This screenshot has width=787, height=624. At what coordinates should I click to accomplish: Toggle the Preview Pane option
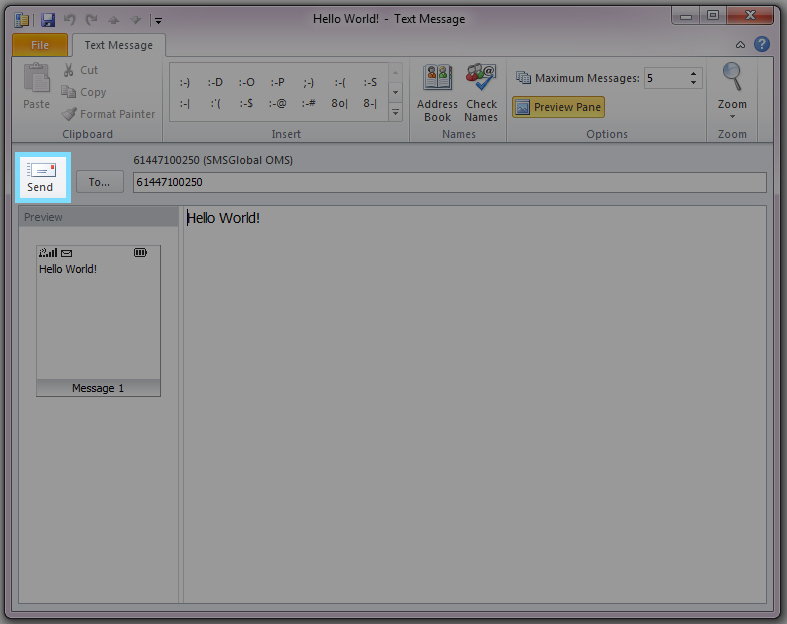pyautogui.click(x=558, y=107)
